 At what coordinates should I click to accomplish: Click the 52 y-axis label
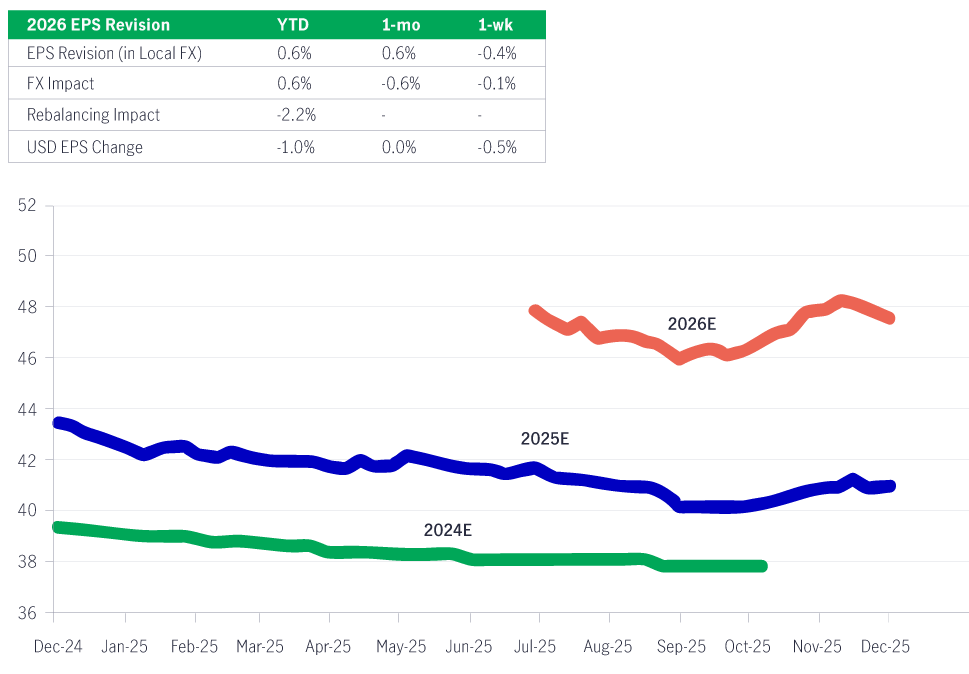tap(26, 205)
